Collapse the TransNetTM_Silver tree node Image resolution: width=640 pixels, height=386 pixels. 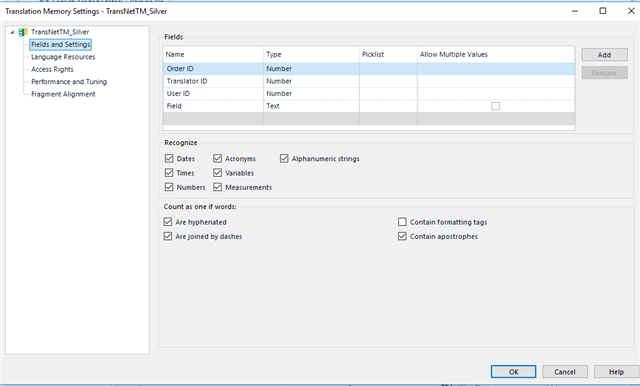point(12,32)
